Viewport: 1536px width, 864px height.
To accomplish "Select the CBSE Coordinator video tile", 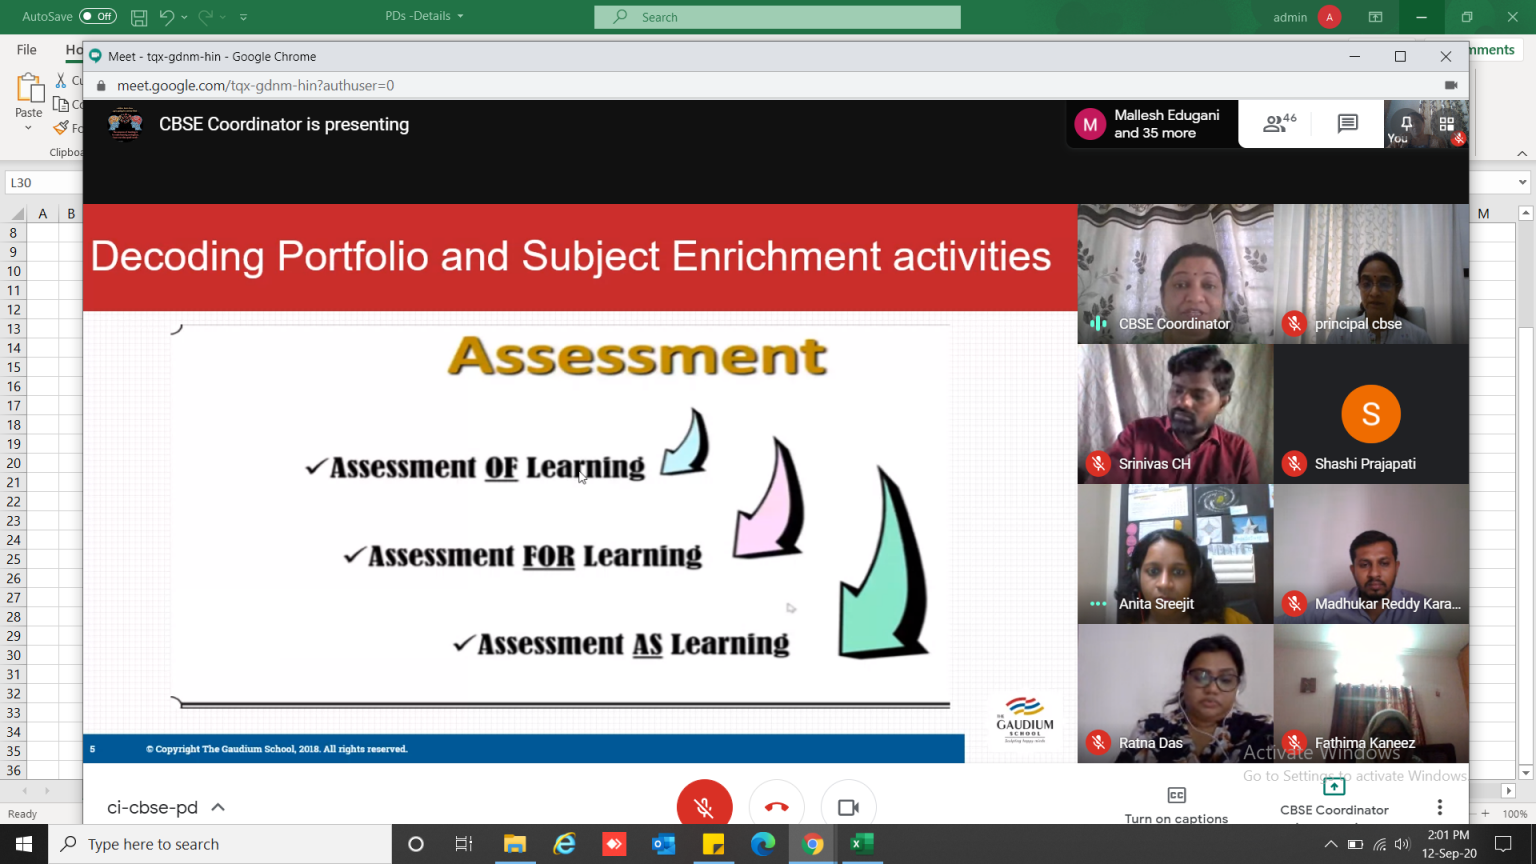I will coord(1175,274).
